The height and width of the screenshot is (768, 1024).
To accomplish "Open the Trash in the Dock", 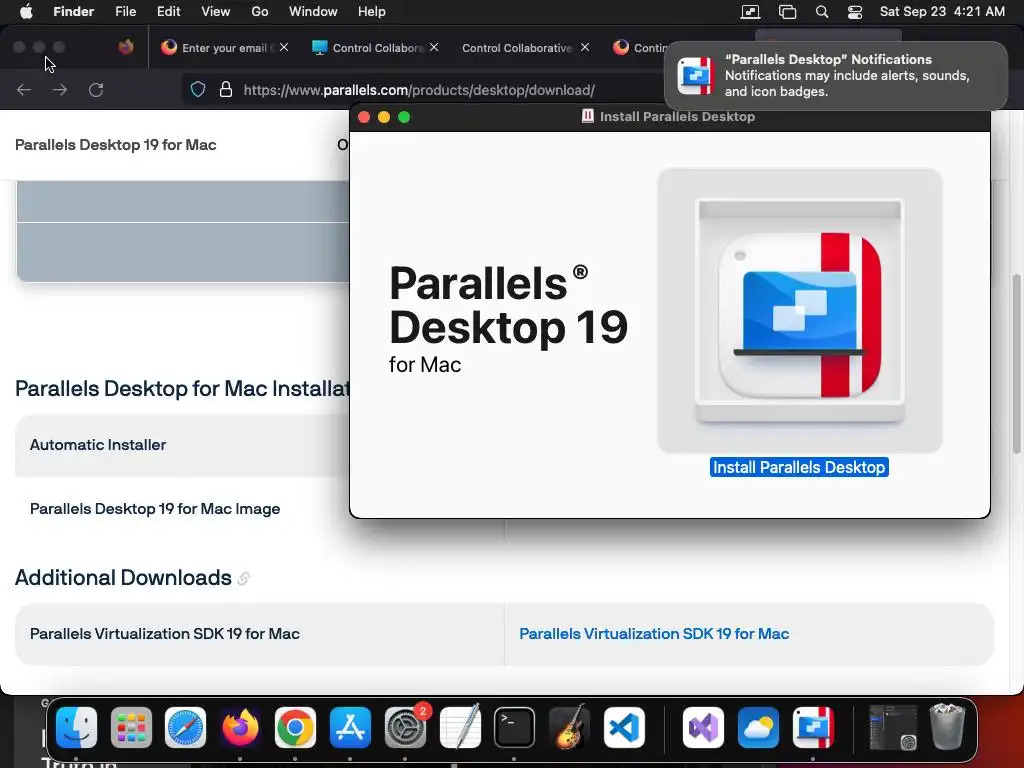I will tap(947, 728).
